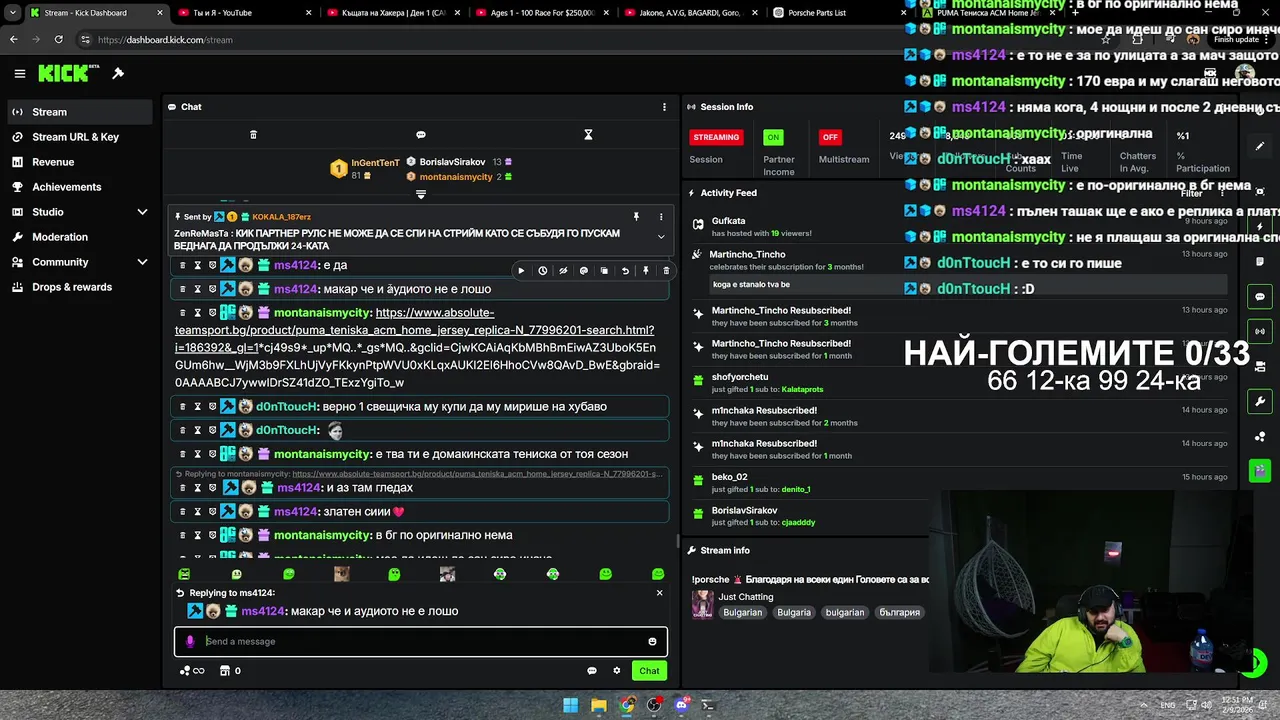Viewport: 1280px width, 720px height.
Task: Send message with green Chat button
Action: [649, 671]
